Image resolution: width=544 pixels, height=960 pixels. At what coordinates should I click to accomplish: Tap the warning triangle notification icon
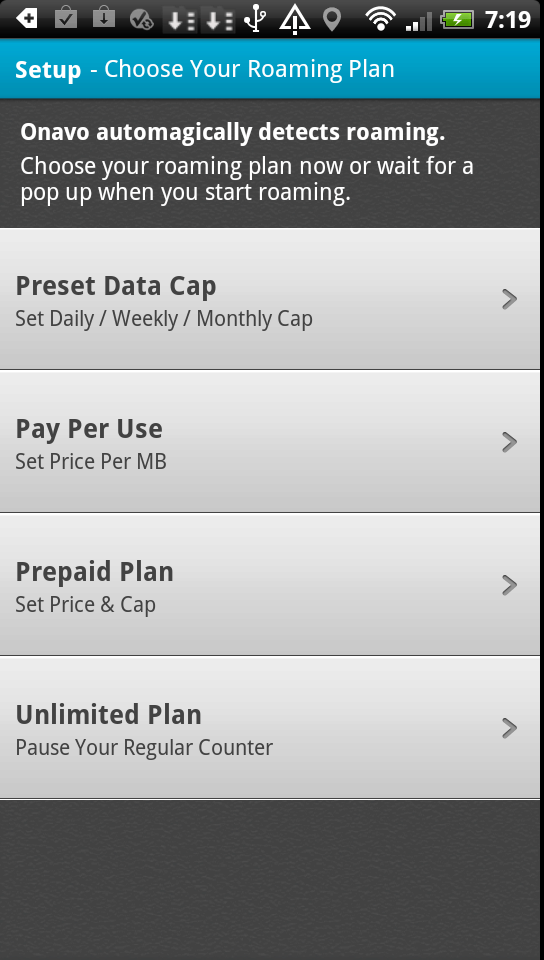(294, 19)
